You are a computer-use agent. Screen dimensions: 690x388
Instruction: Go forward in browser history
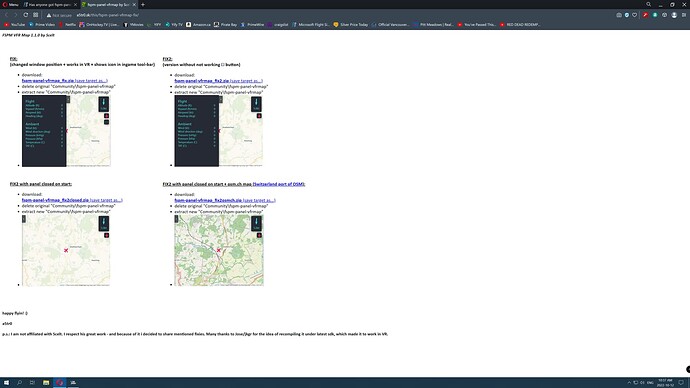[15, 15]
